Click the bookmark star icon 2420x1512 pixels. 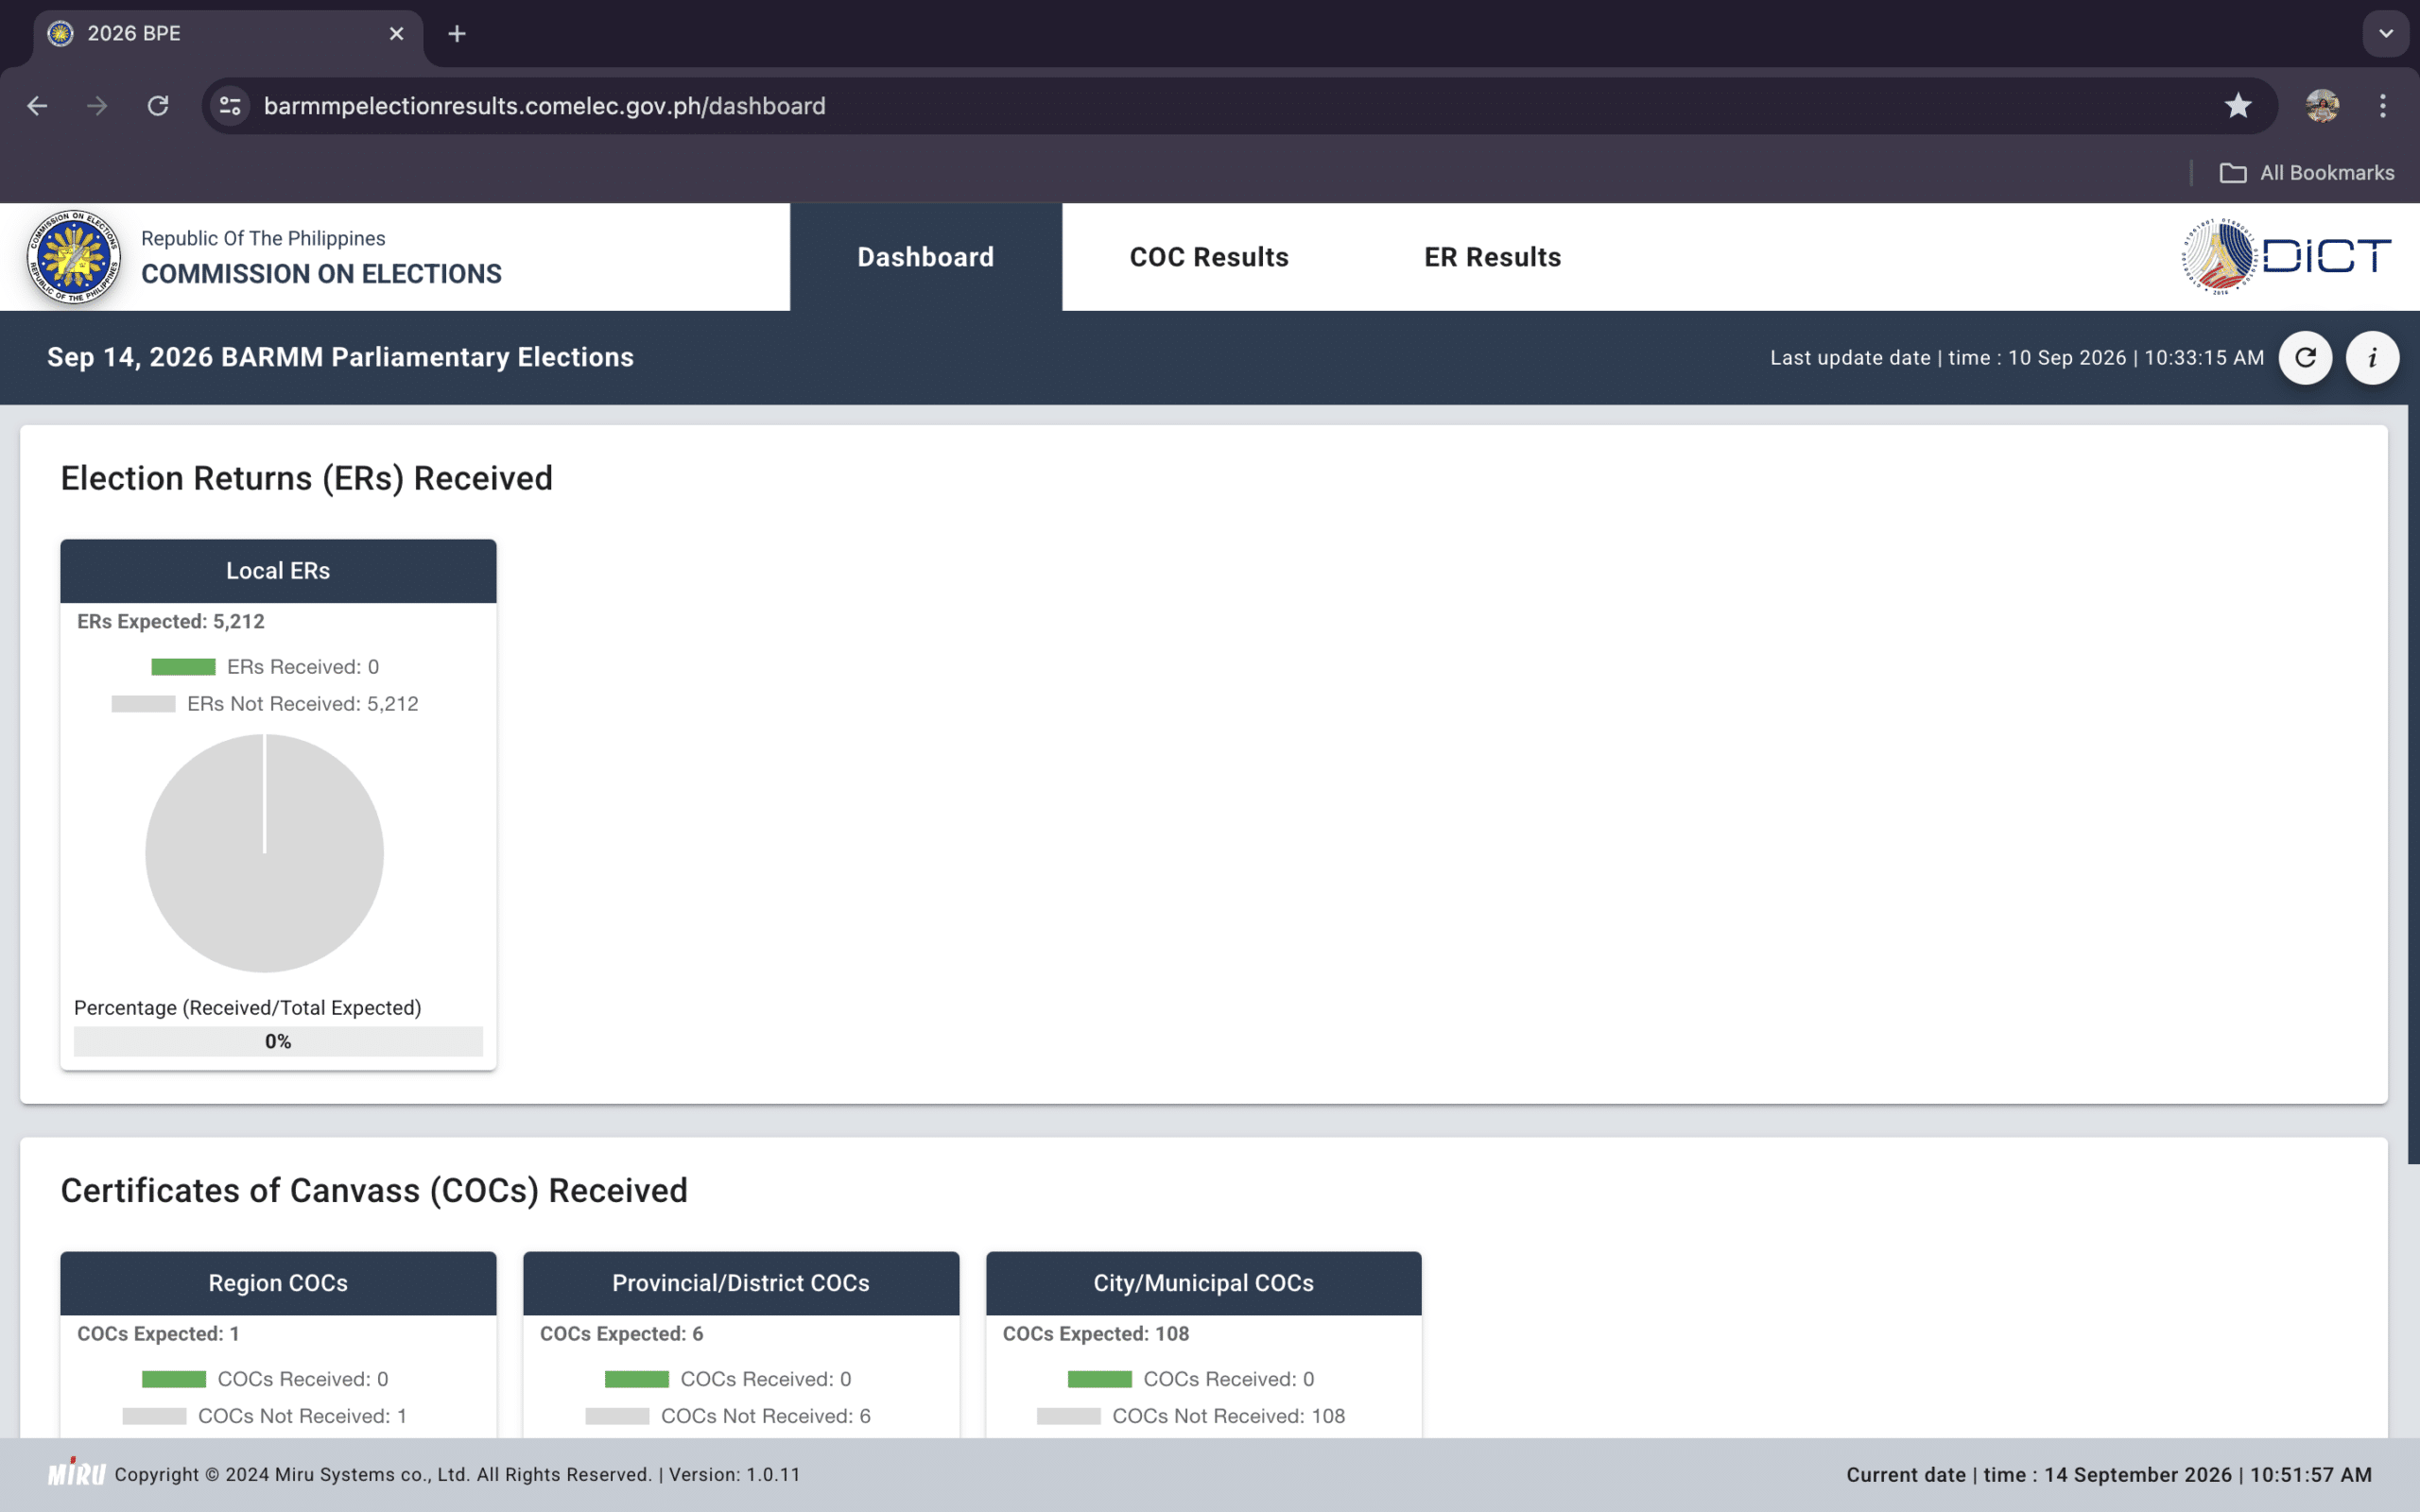[2238, 106]
